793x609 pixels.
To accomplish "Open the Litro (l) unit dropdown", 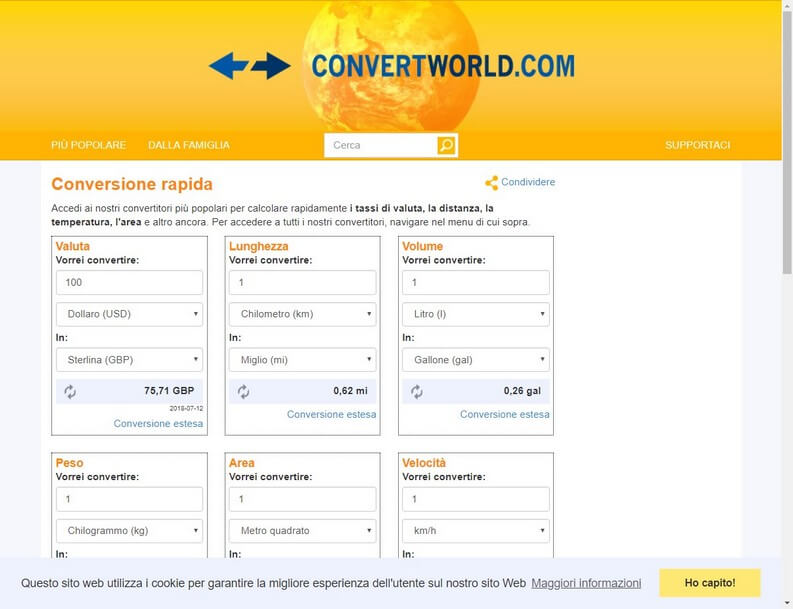I will (x=476, y=314).
